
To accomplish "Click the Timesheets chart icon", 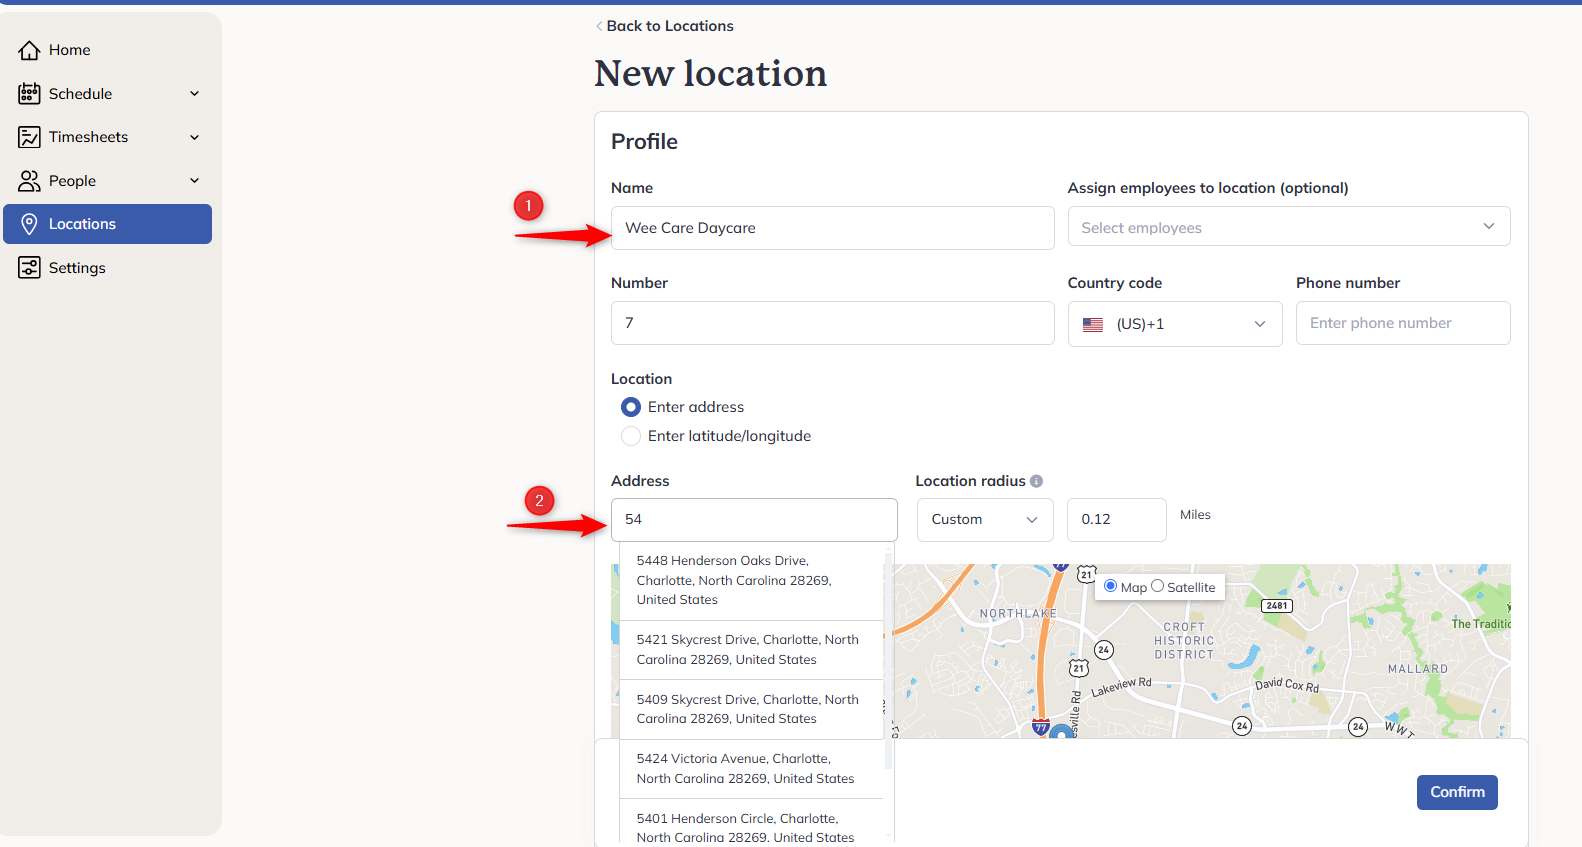I will click(x=29, y=137).
